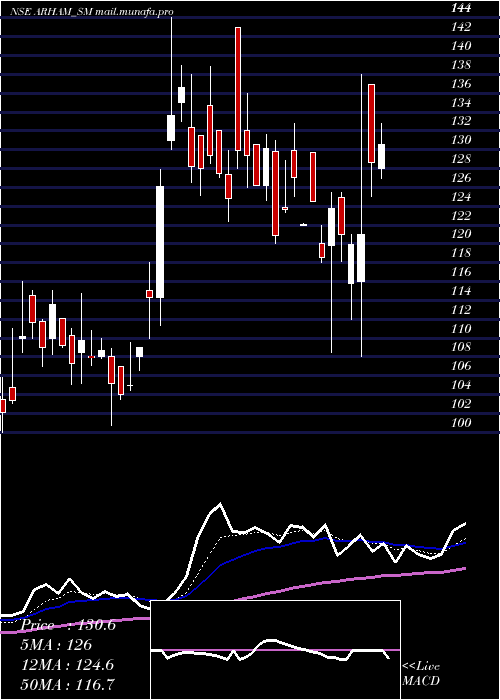500x700 pixels.
Task: Click the 136 price axis label
Action: click(x=461, y=83)
